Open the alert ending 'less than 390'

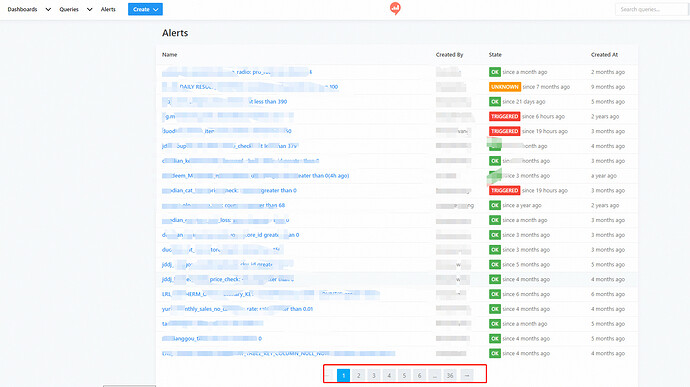coord(224,102)
